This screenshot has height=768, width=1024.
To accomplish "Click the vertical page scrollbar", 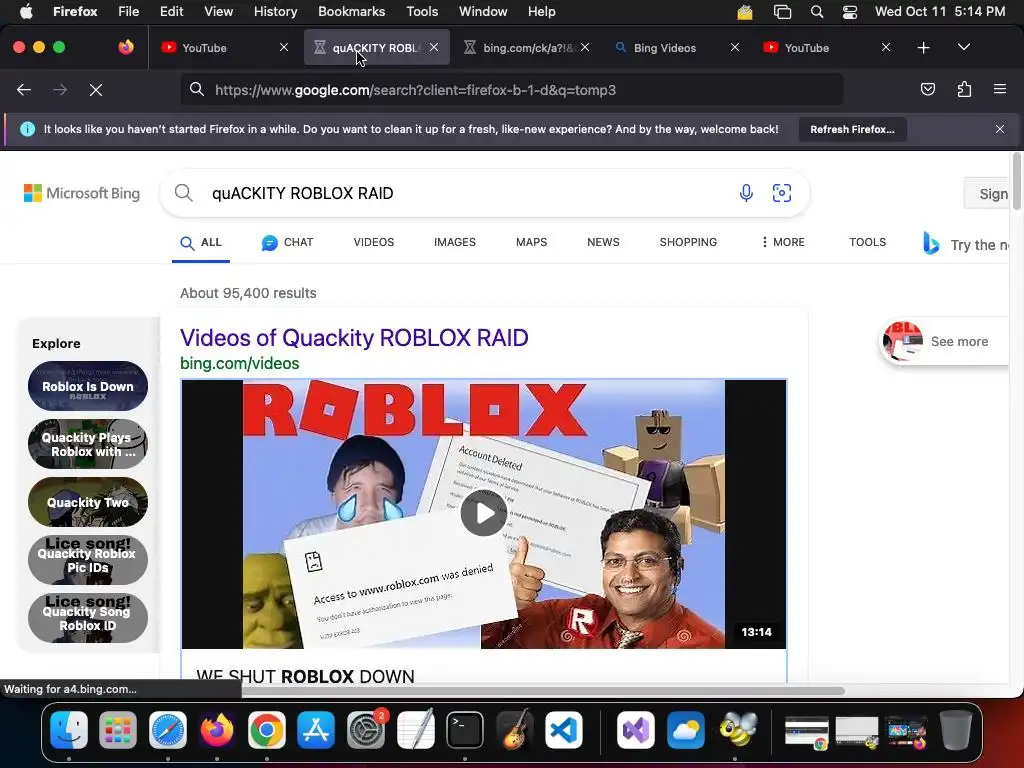I will [1016, 182].
